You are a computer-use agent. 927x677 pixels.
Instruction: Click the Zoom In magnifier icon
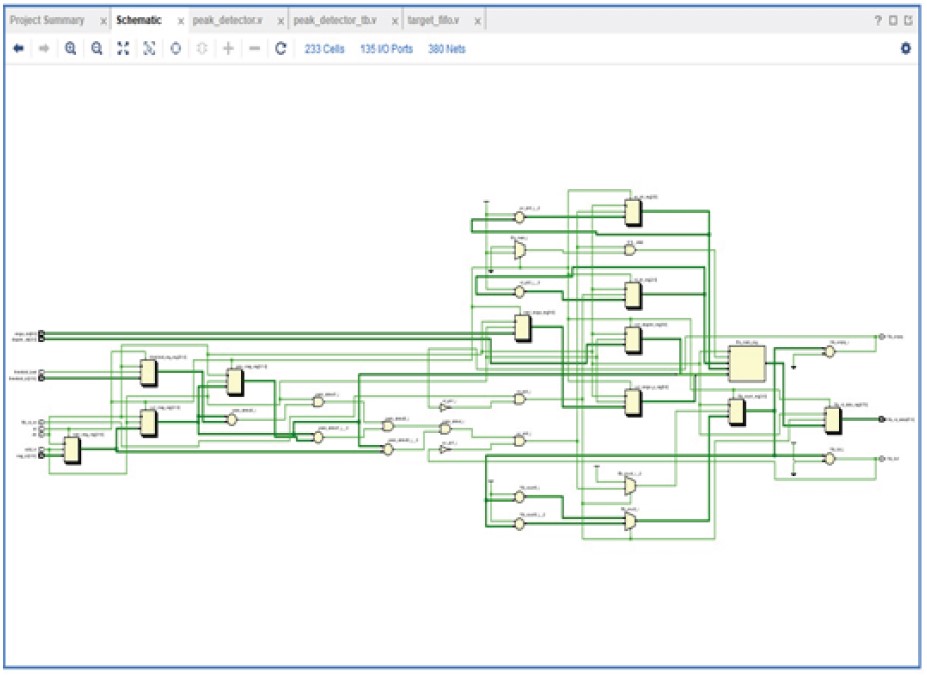pyautogui.click(x=71, y=49)
